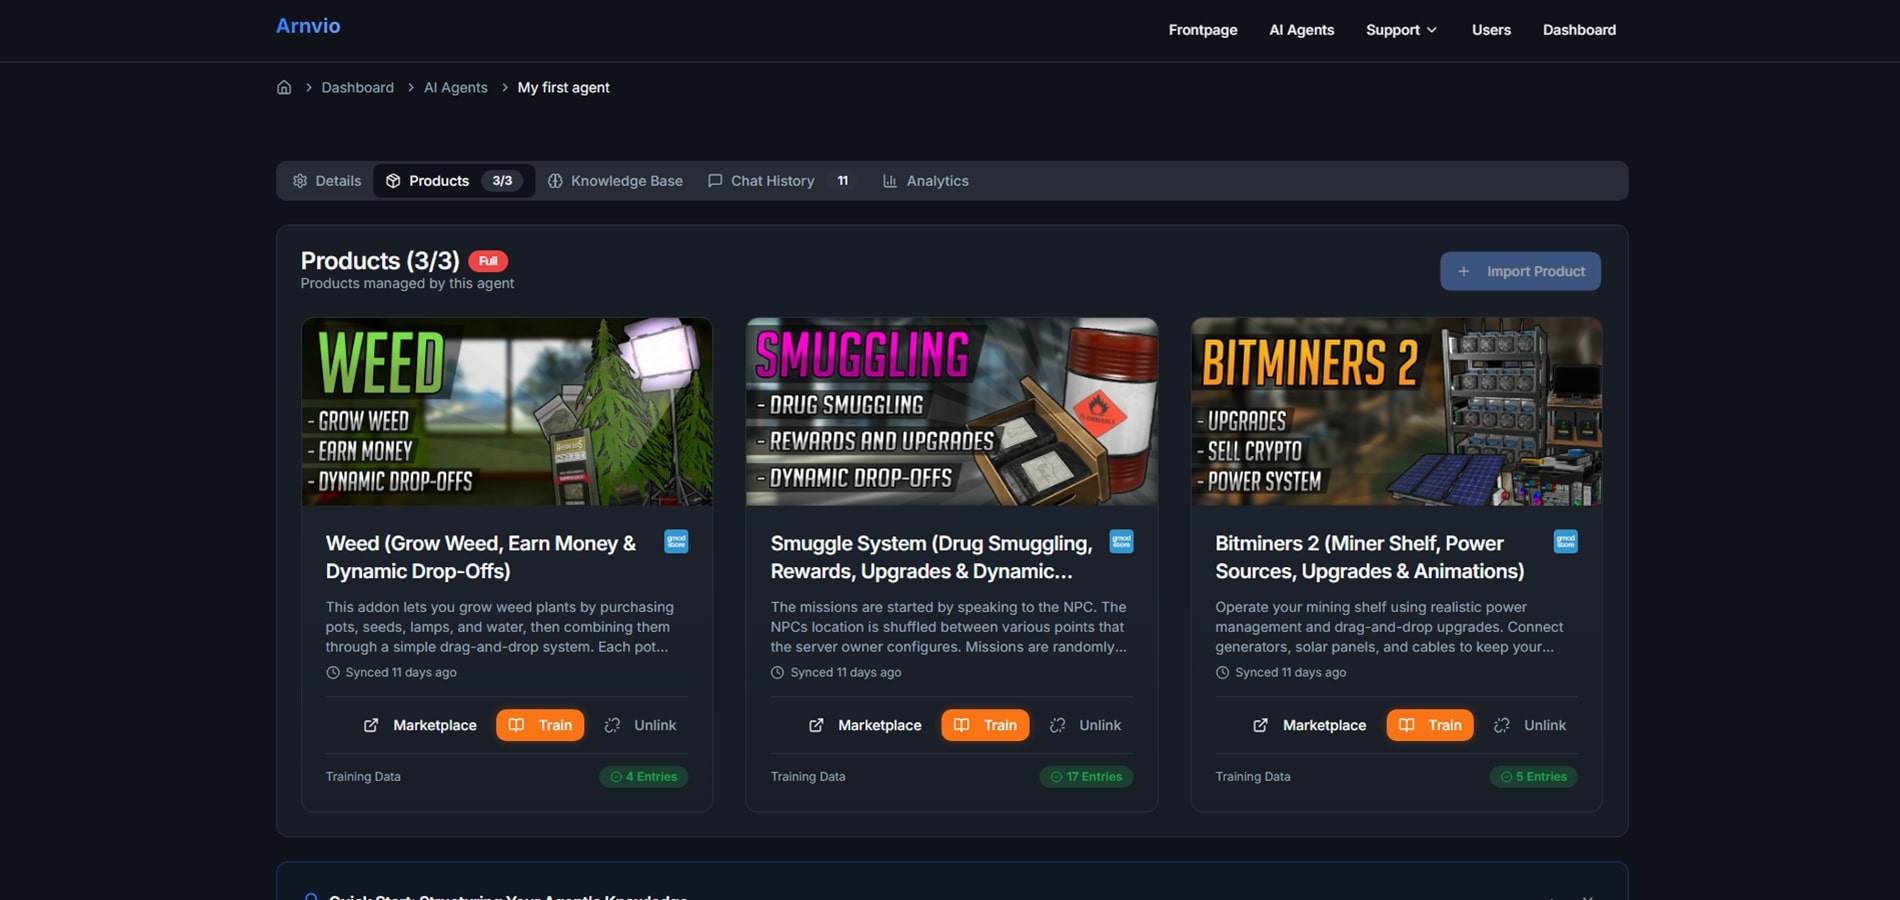Screen dimensions: 1900x900
Task: Click the Weed product title text
Action: [481, 557]
